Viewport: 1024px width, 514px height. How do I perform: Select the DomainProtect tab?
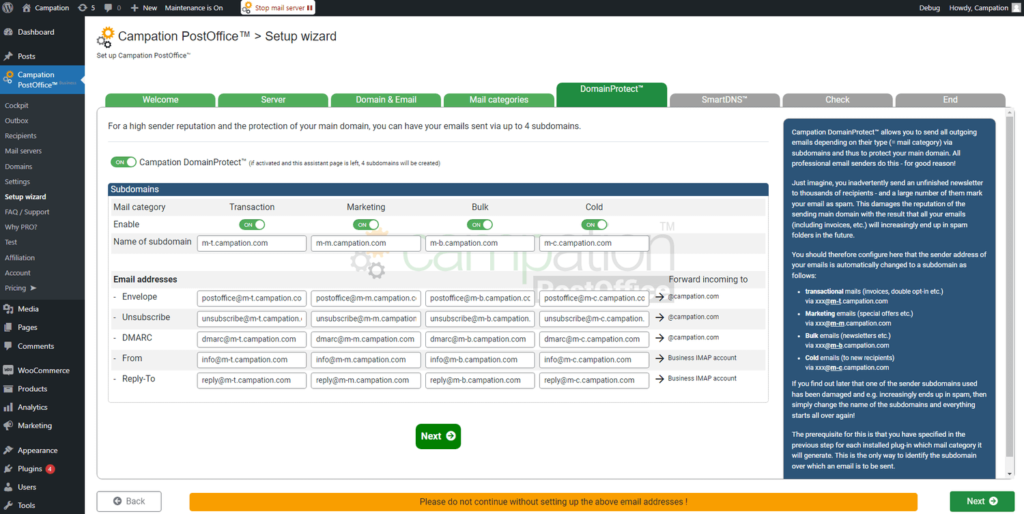click(x=612, y=95)
